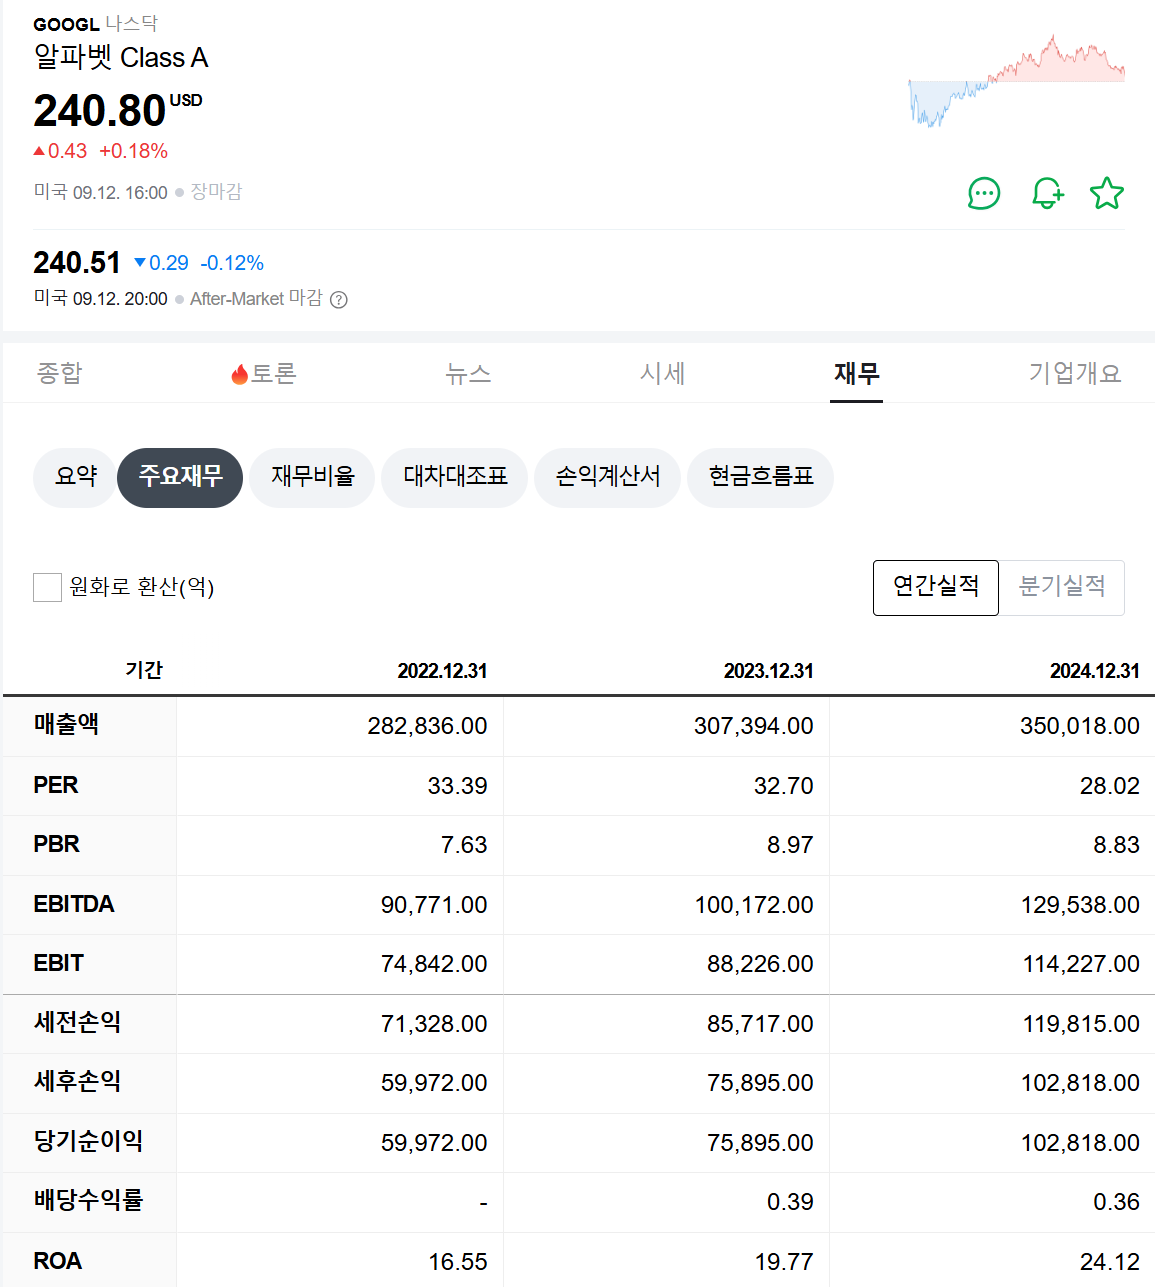Click the 129,538.00 EBITDA value
The image size is (1155, 1287).
pos(1080,905)
